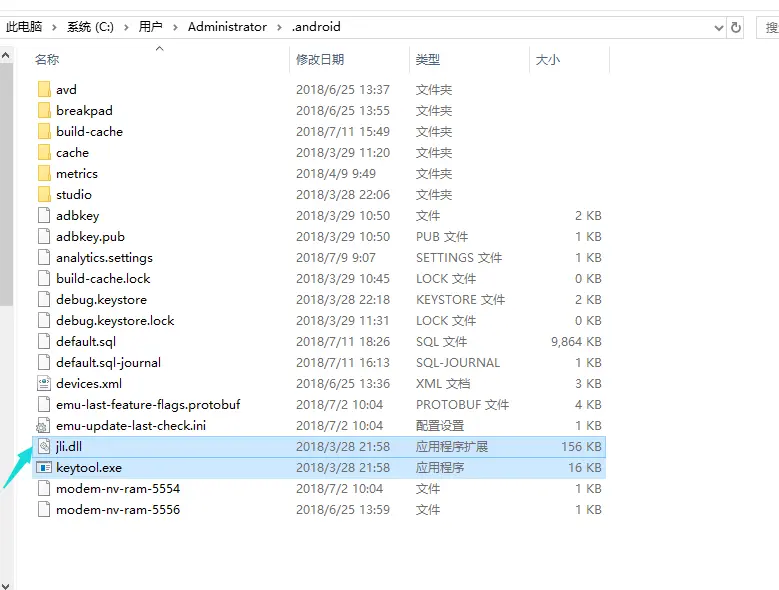The width and height of the screenshot is (779, 590).
Task: Click the folder name build-cache
Action: pyautogui.click(x=89, y=132)
